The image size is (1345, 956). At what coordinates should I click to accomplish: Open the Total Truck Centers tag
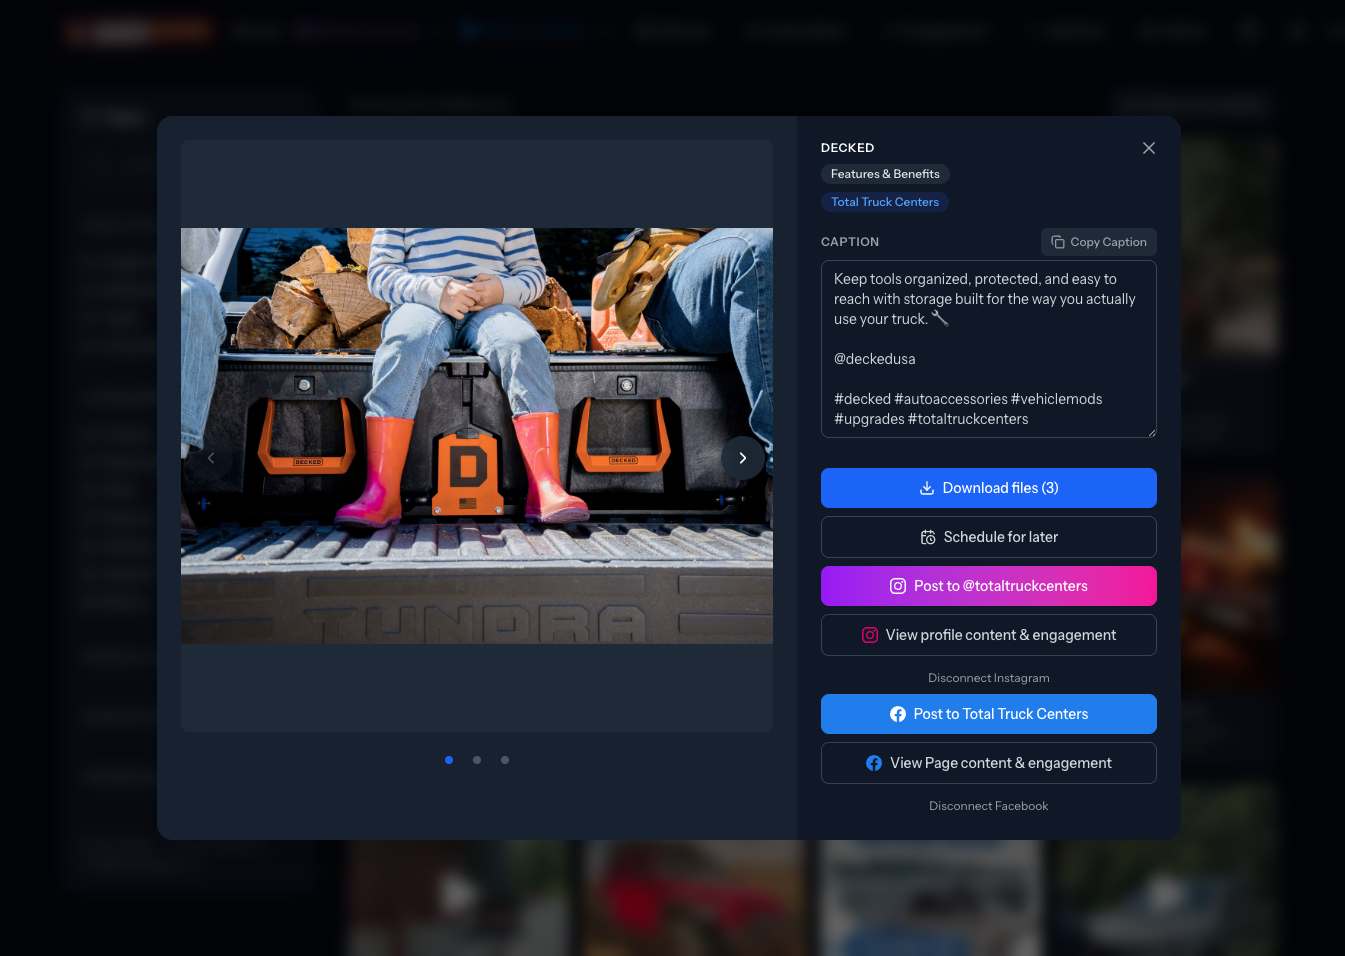click(885, 202)
